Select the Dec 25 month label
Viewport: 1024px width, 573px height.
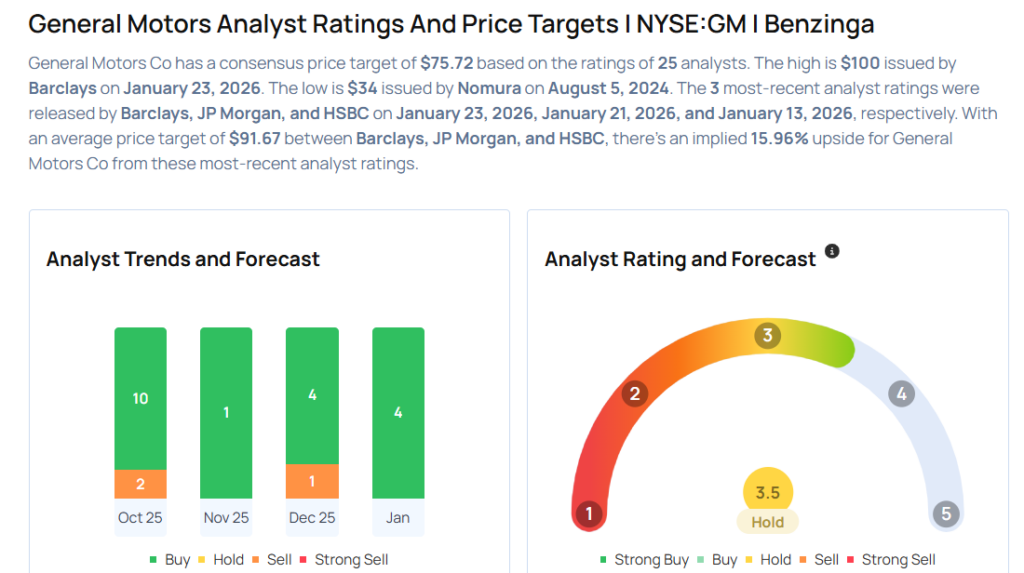click(312, 518)
